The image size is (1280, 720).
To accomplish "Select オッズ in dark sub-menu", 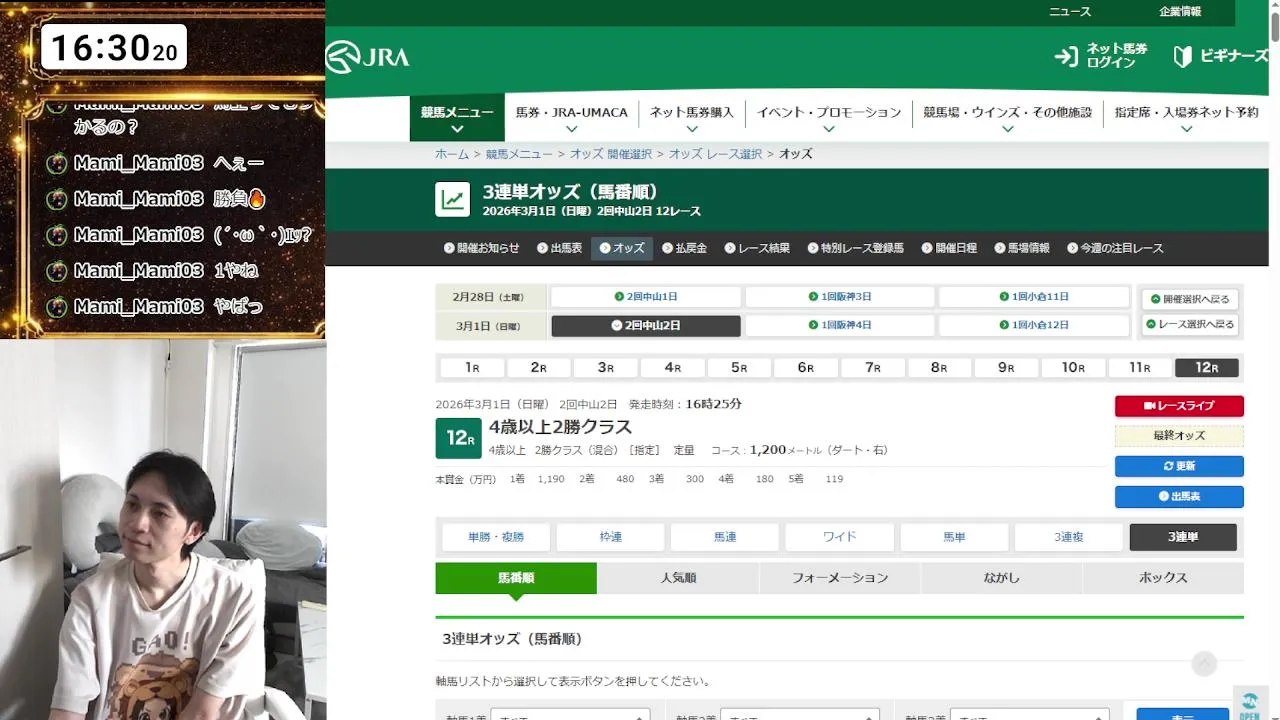I will 621,248.
